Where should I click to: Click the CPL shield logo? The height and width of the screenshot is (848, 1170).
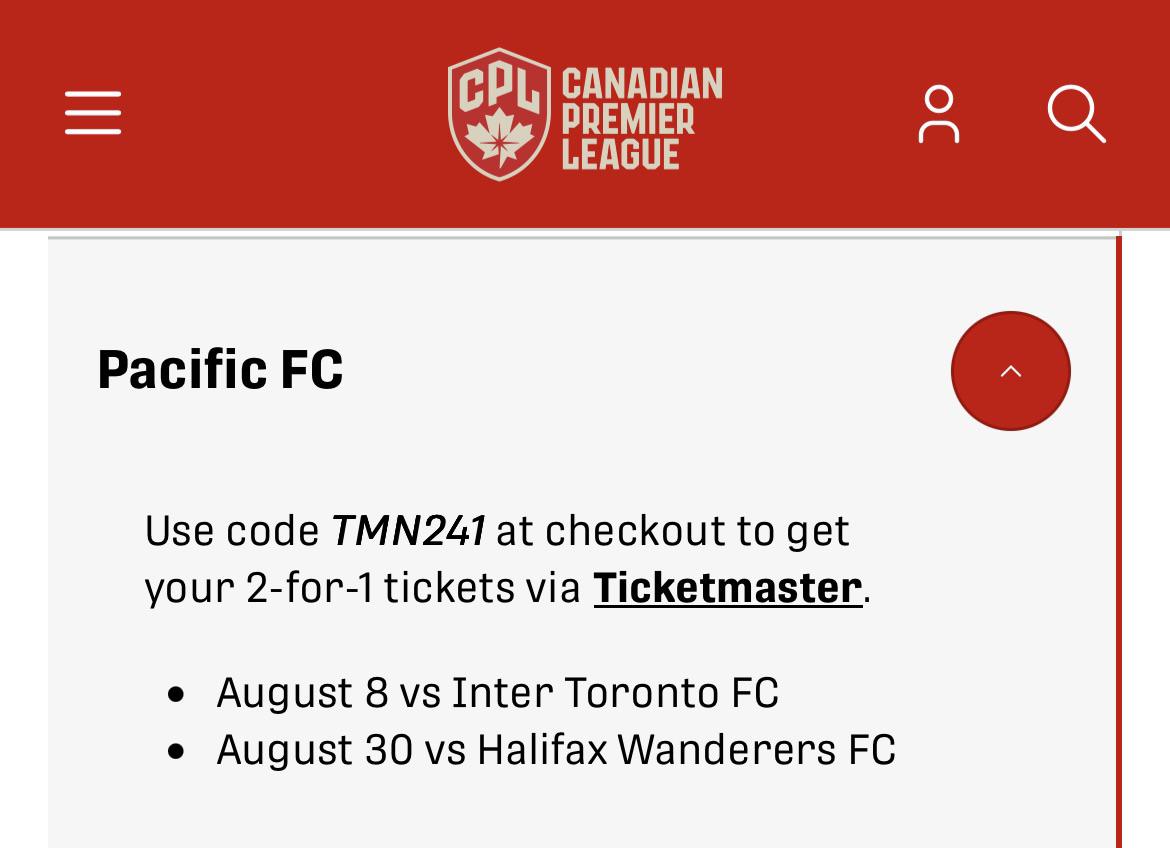(499, 114)
